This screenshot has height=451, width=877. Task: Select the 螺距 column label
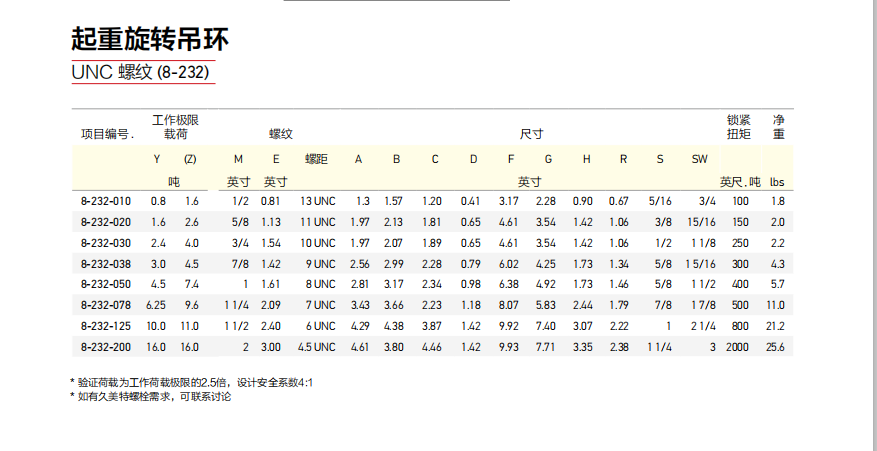click(x=316, y=159)
